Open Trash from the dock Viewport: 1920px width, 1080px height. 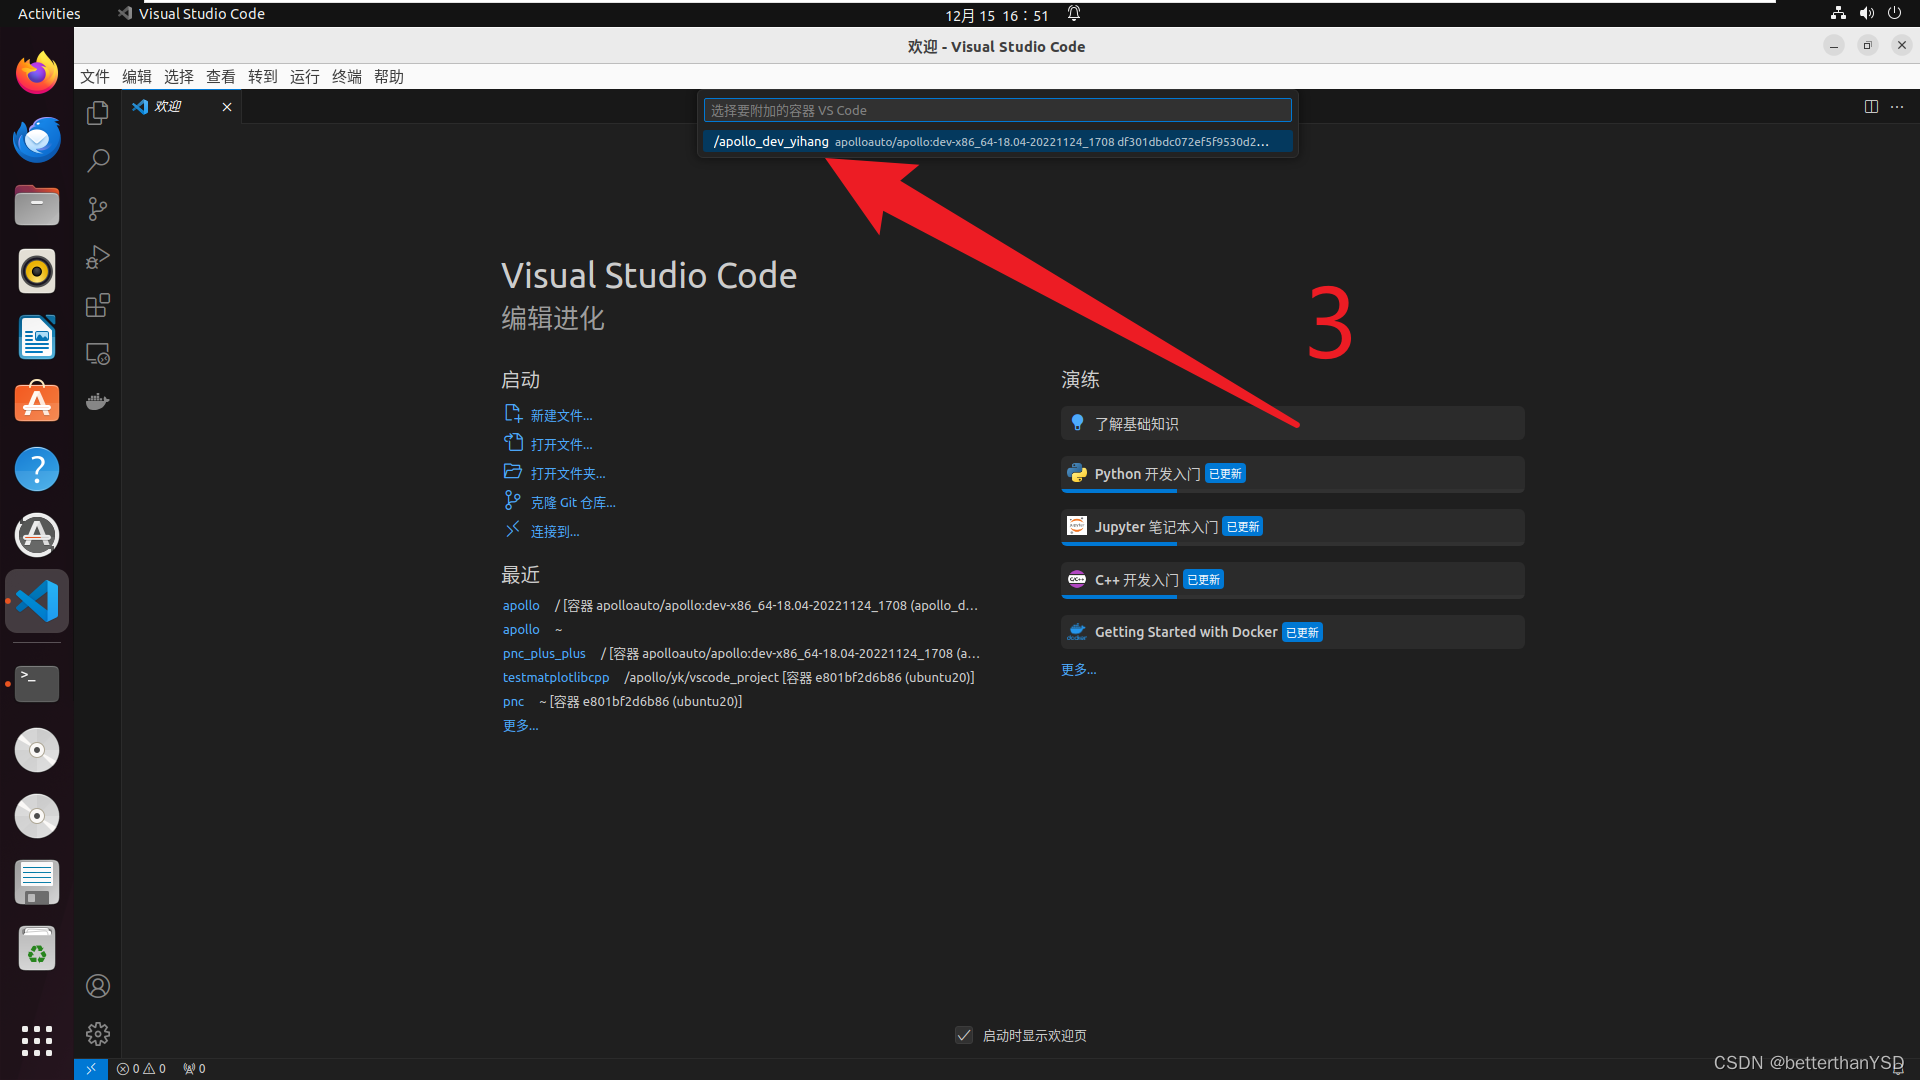click(x=37, y=948)
